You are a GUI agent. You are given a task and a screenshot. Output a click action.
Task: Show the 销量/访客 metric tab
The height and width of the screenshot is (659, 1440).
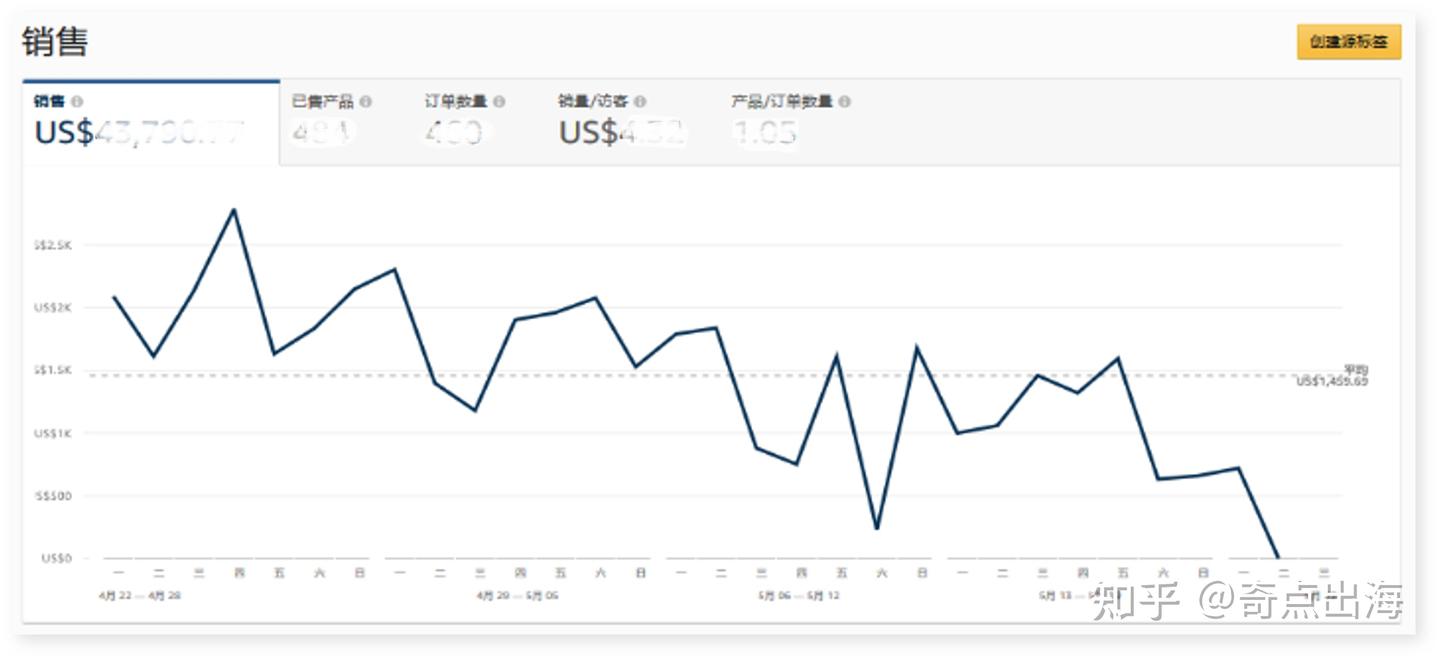tap(620, 122)
